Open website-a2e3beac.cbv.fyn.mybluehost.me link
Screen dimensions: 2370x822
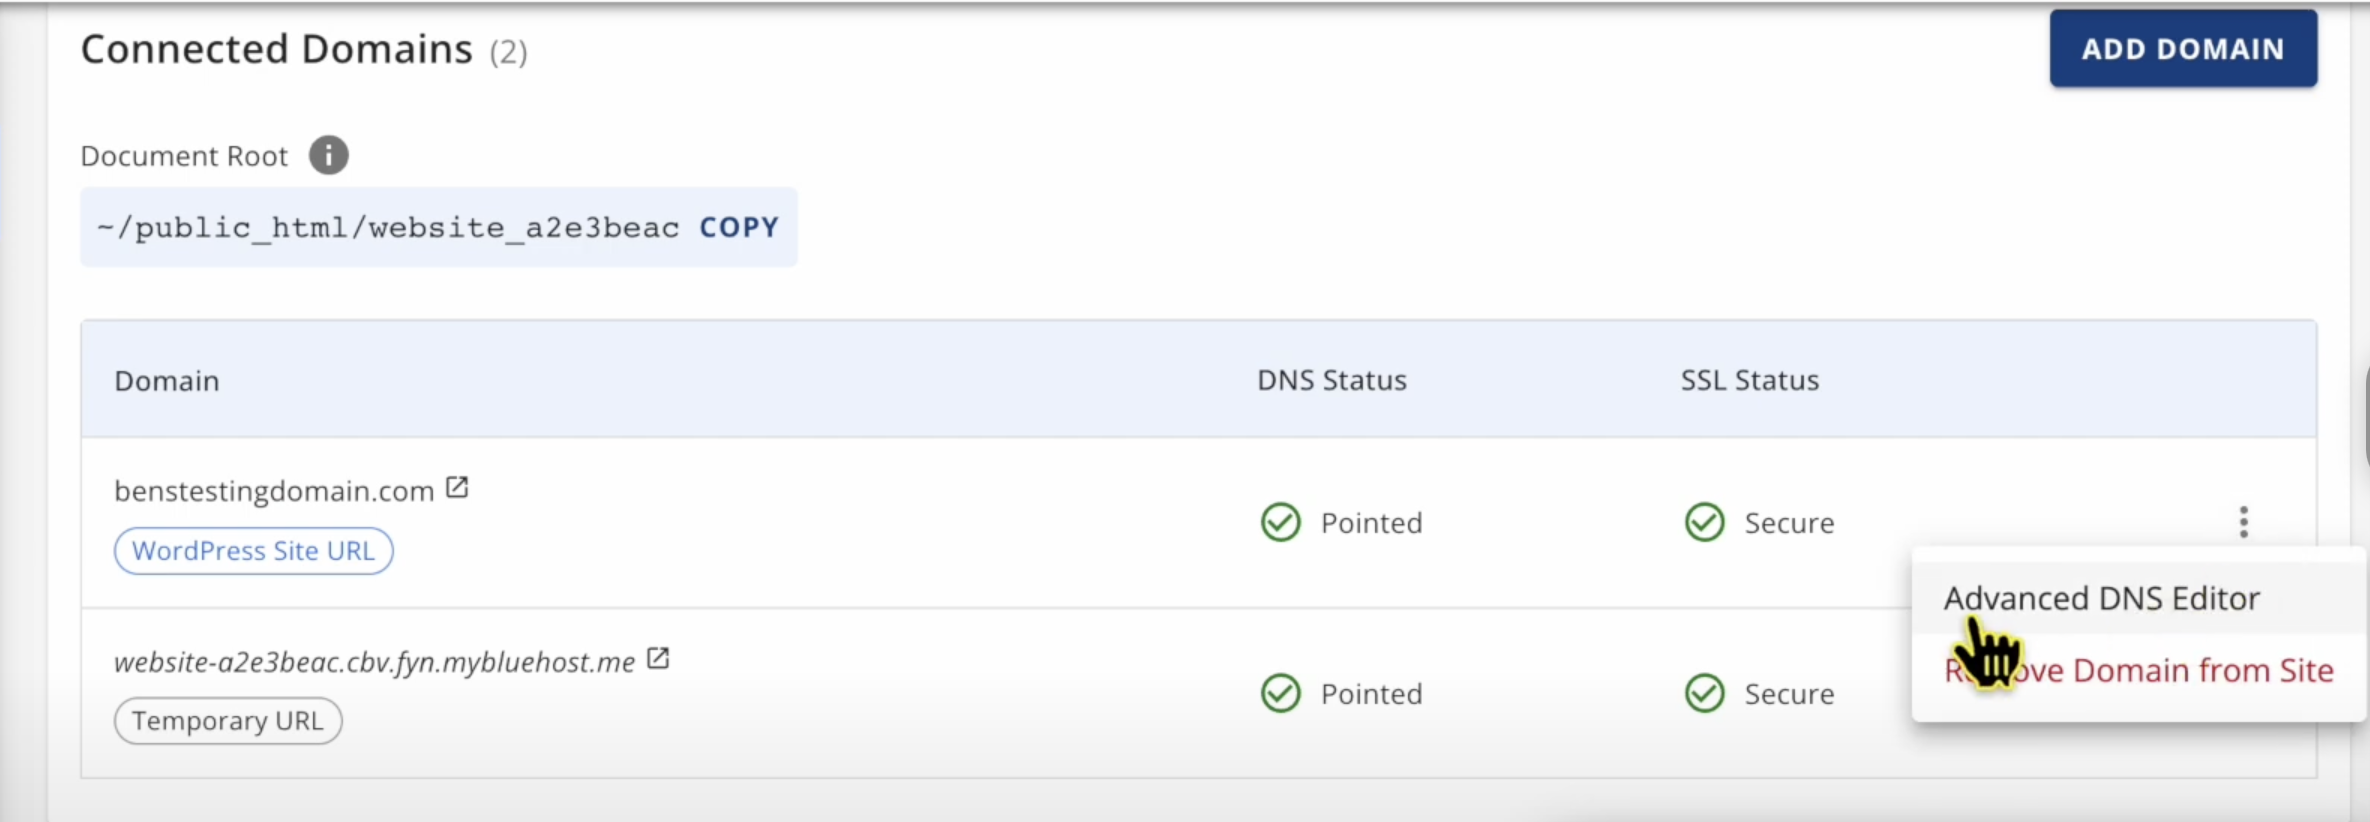tap(374, 662)
